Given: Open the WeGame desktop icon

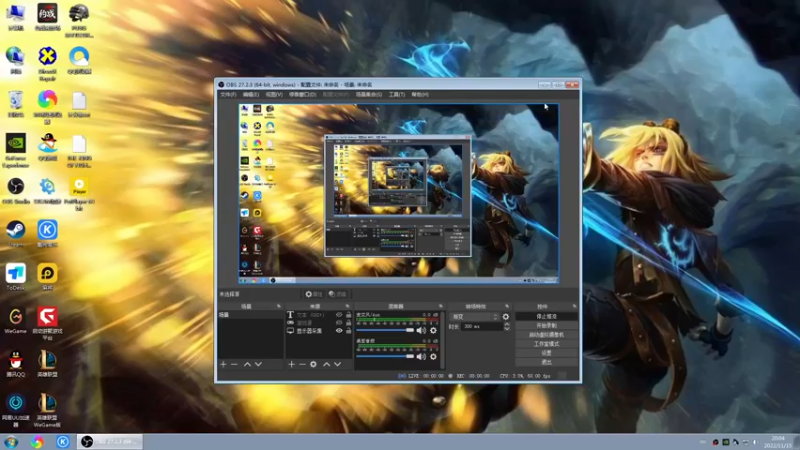Looking at the screenshot, I should [x=16, y=320].
